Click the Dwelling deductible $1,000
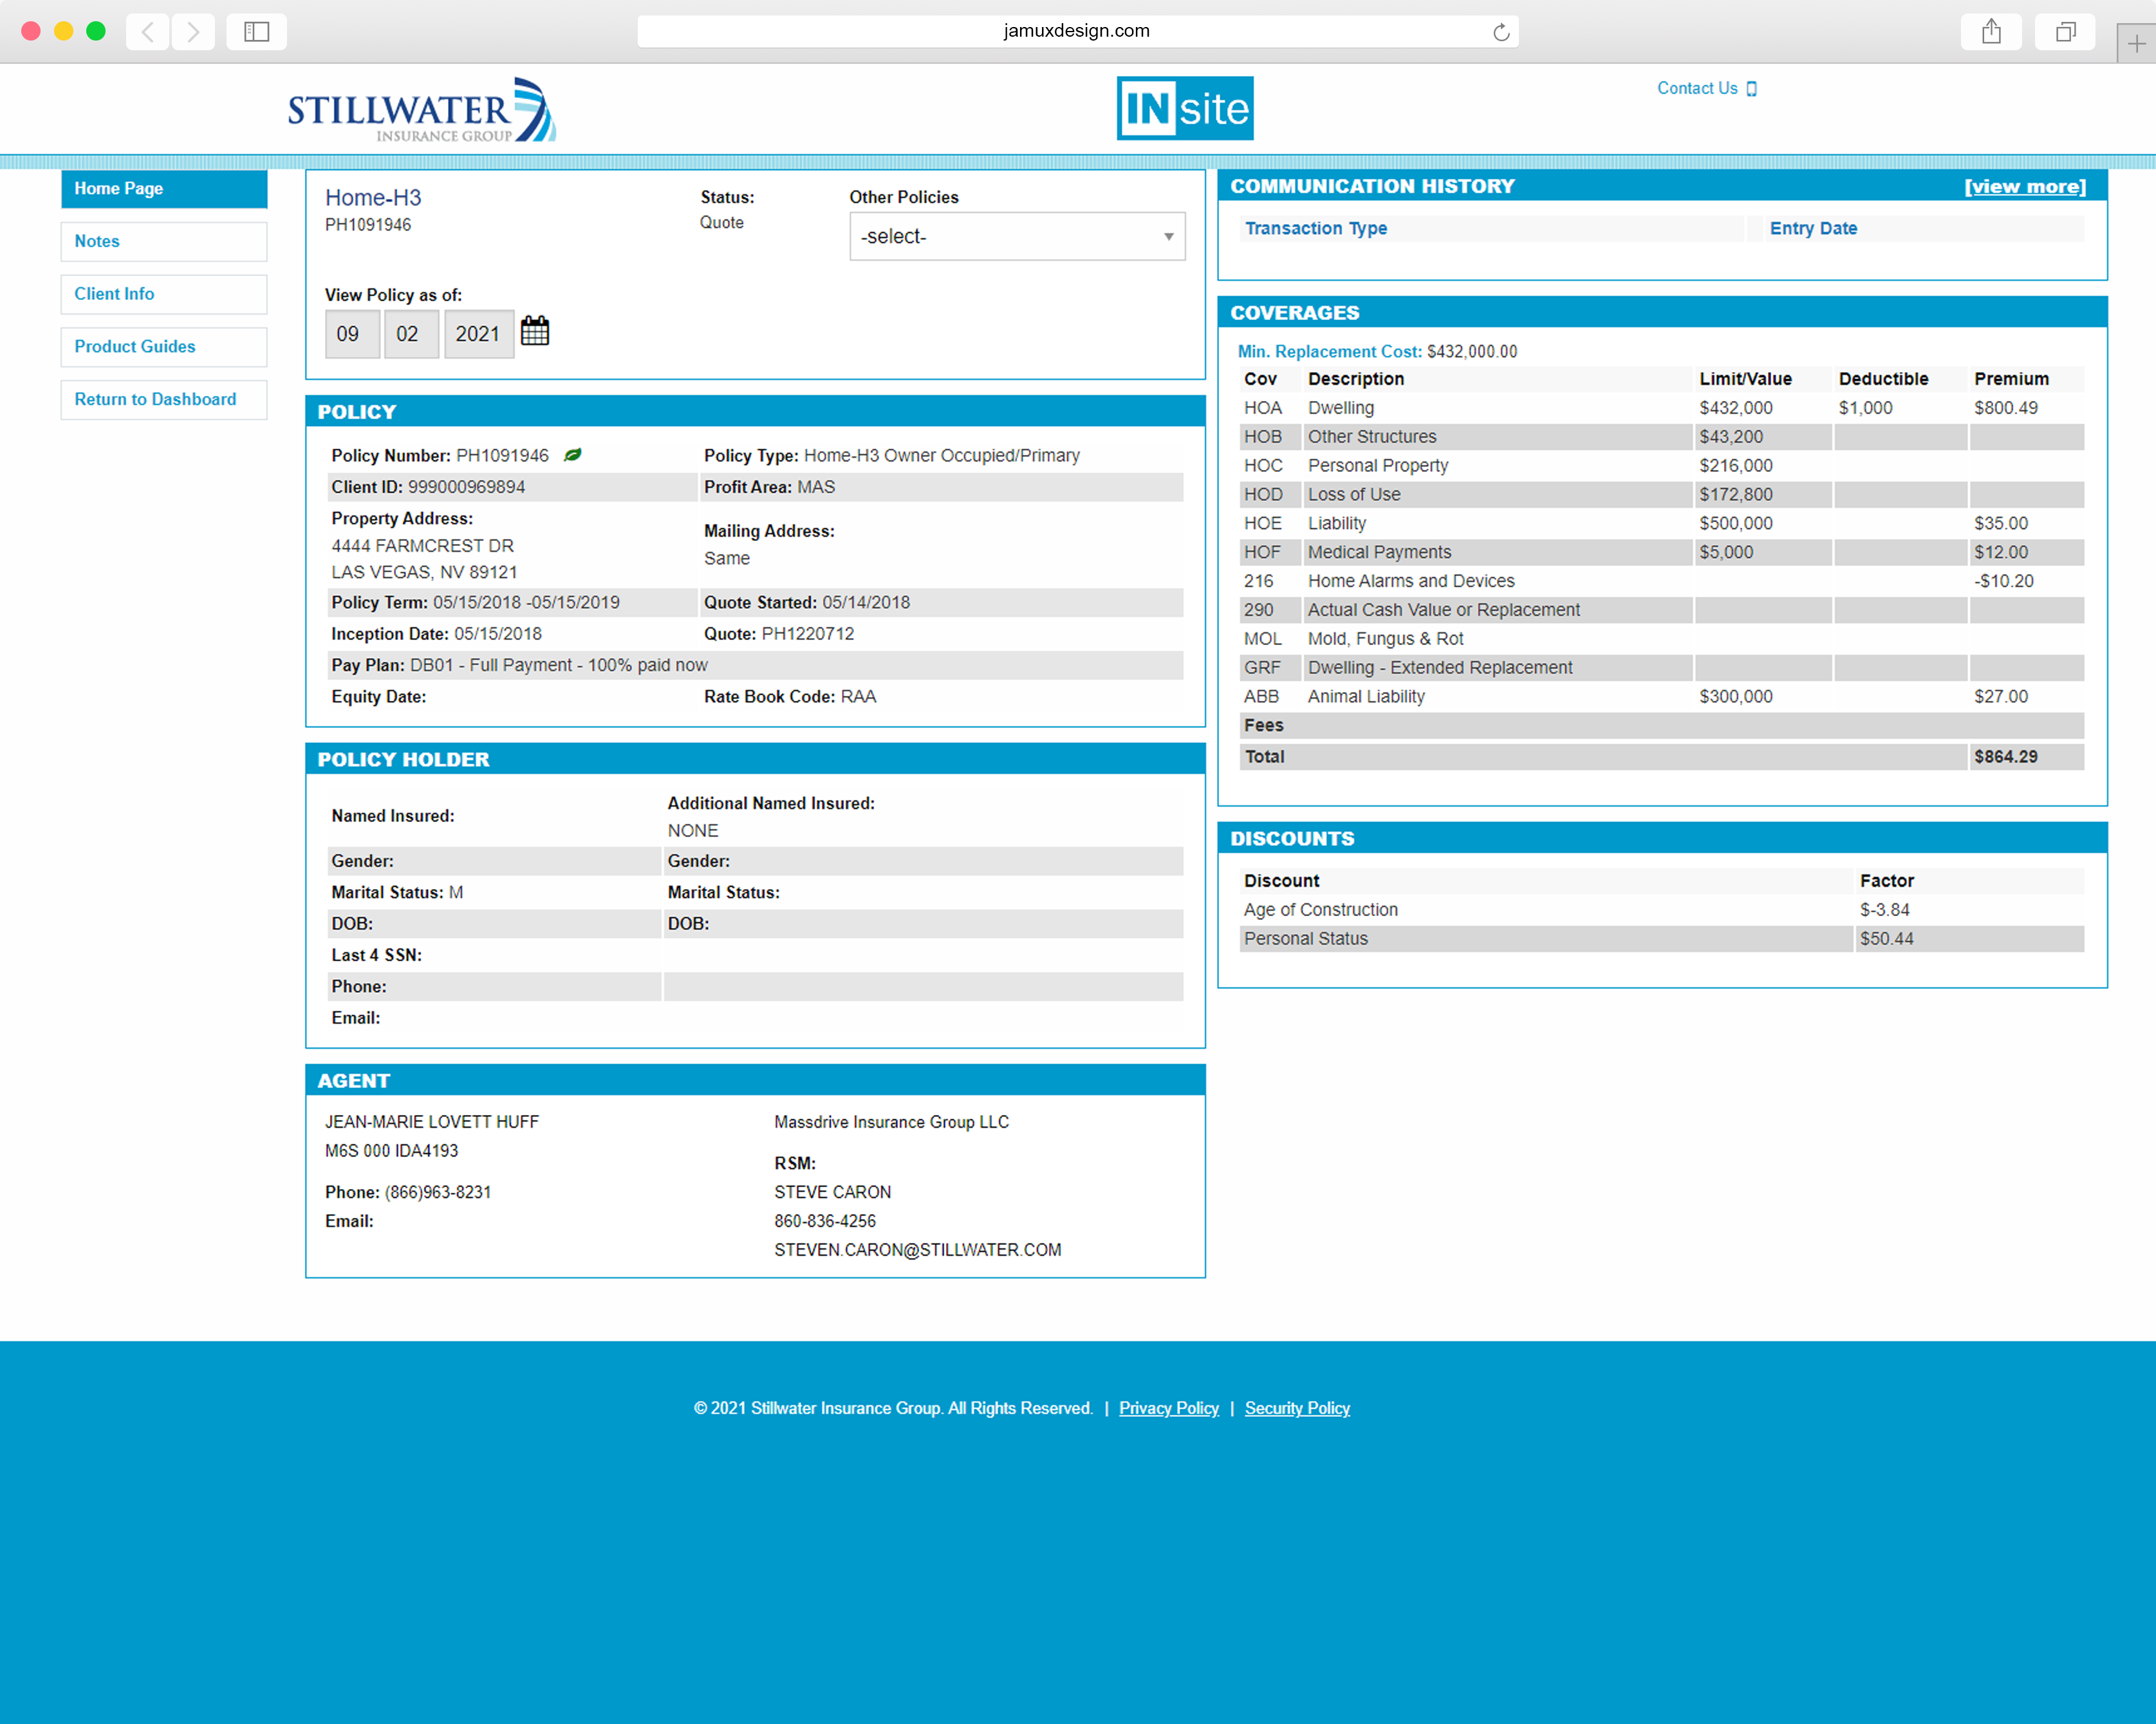This screenshot has width=2156, height=1724. click(x=1865, y=408)
